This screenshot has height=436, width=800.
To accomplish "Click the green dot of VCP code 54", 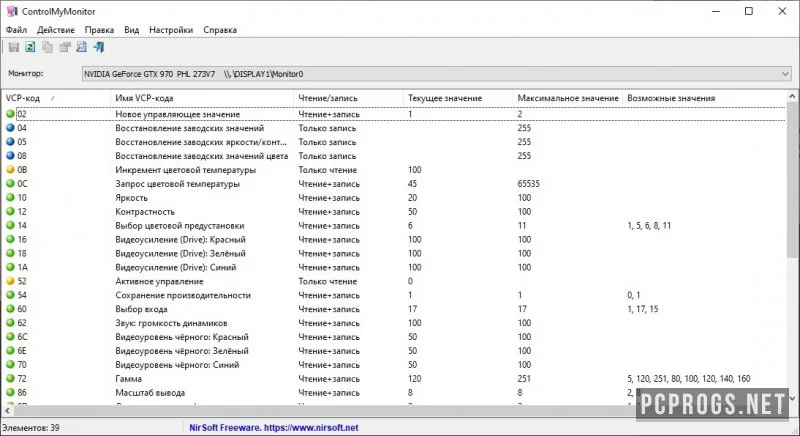I will pyautogui.click(x=10, y=295).
